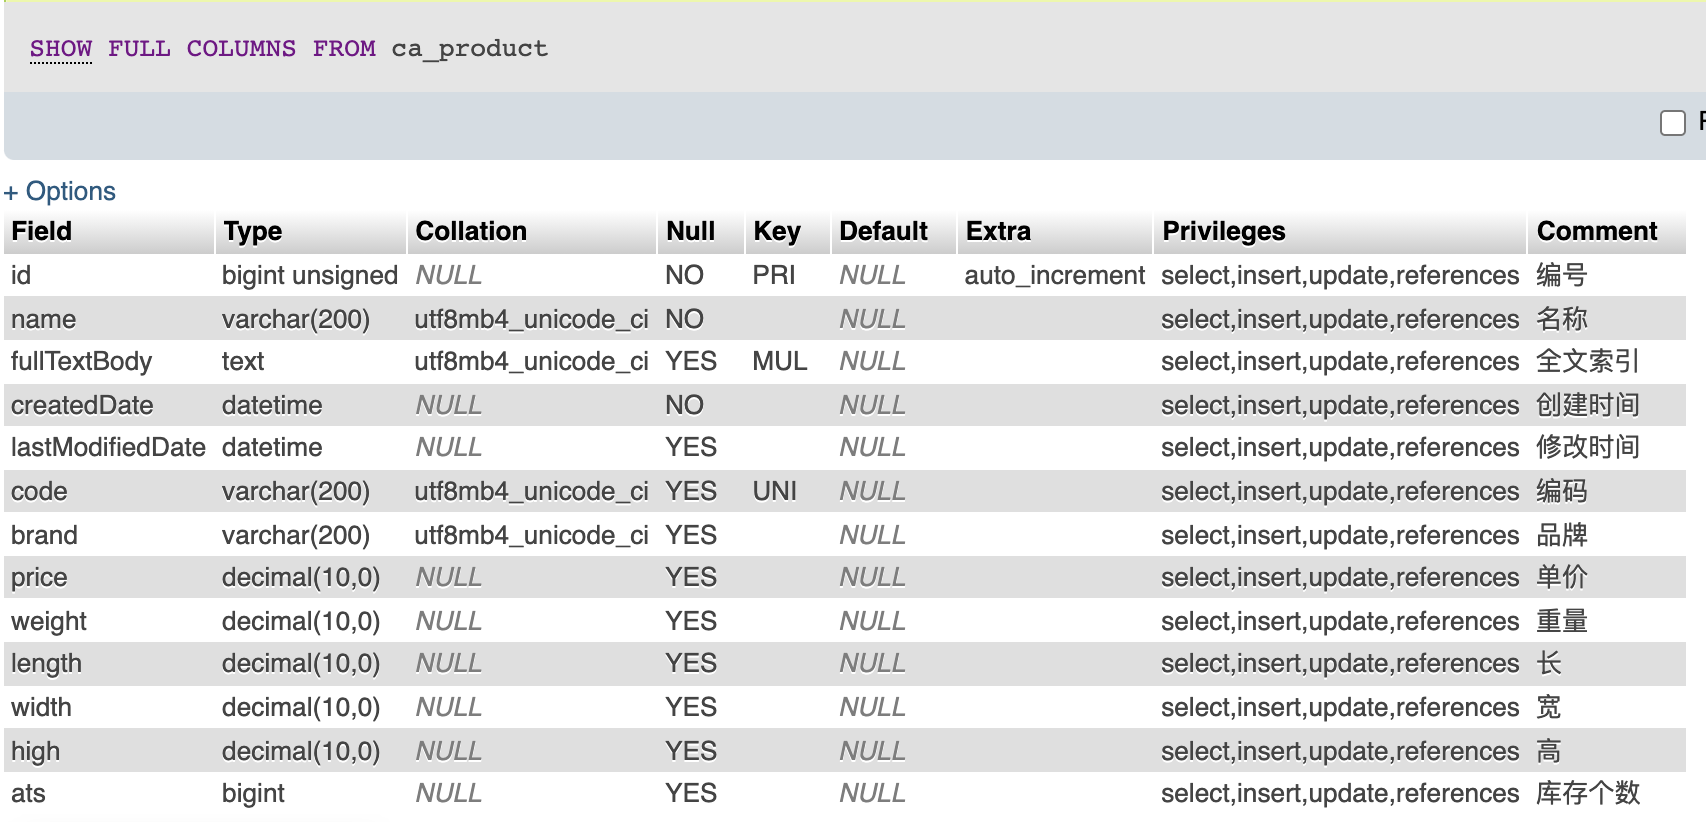
Task: Click the UNI key cell for code
Action: 775,491
